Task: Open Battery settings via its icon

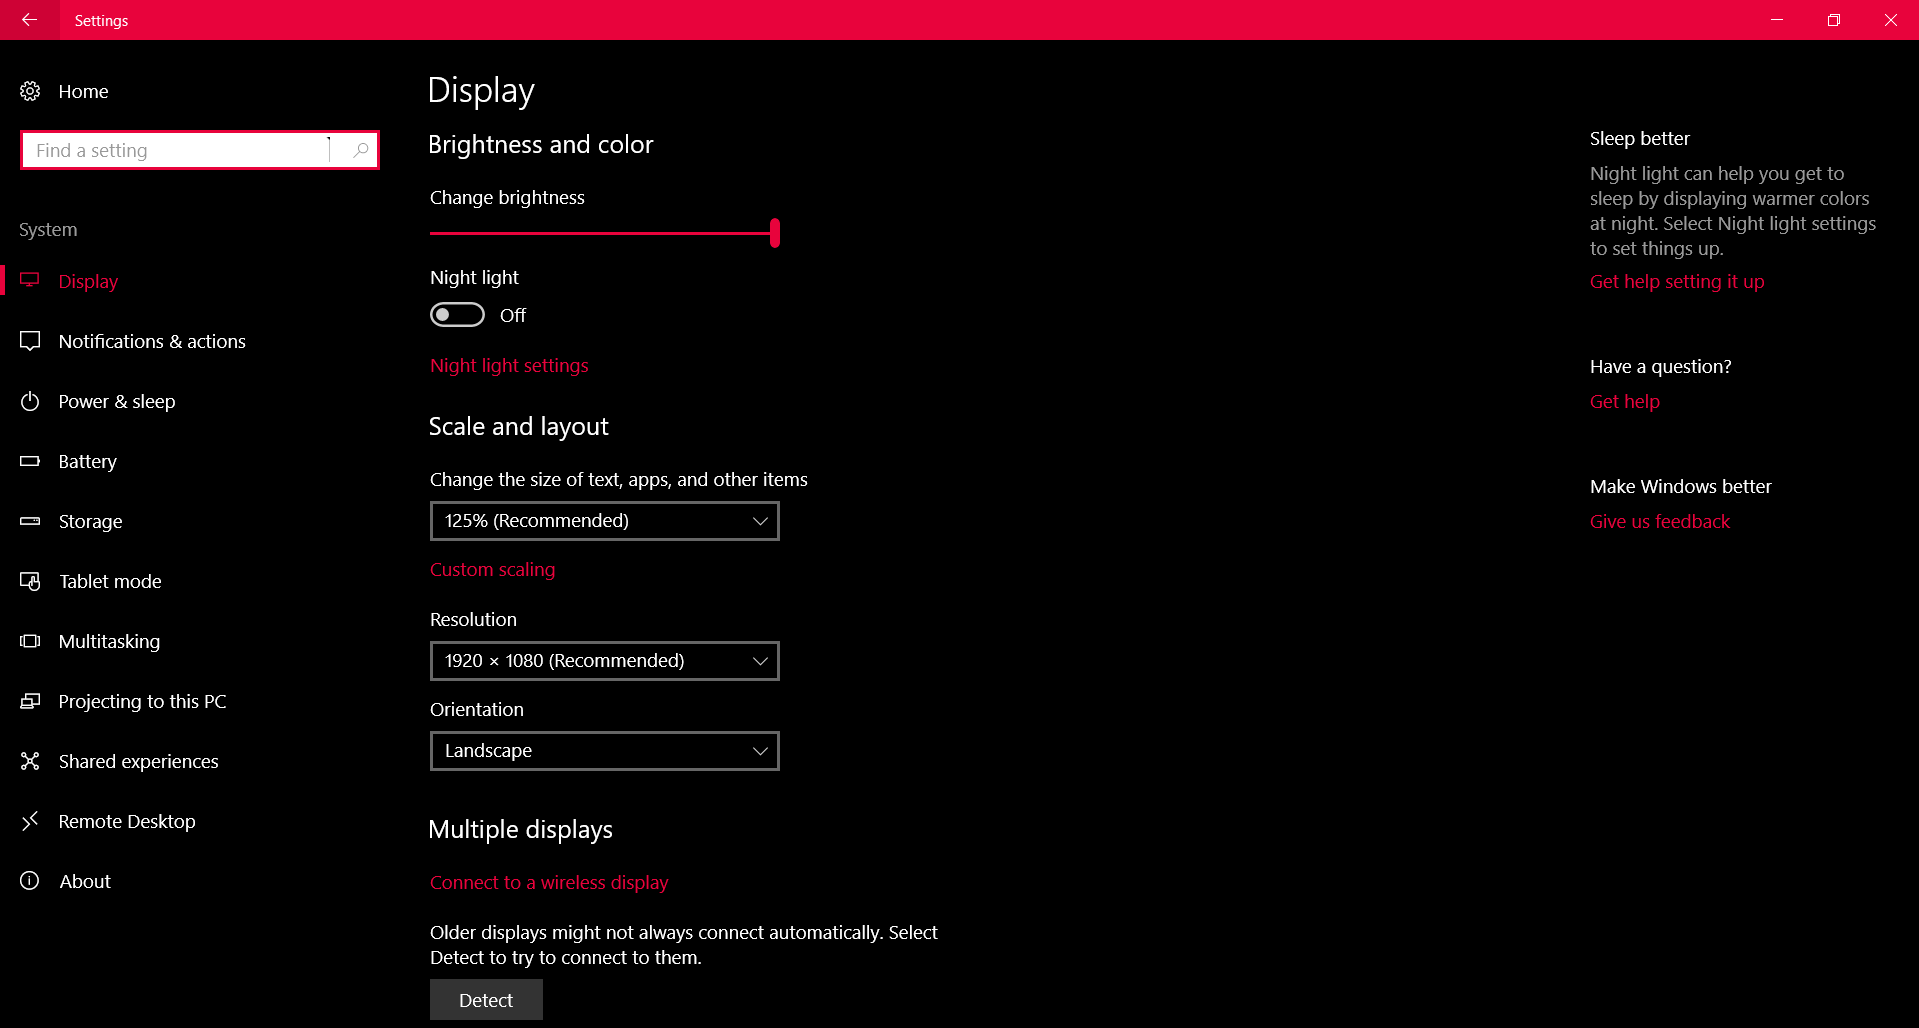Action: [x=30, y=461]
